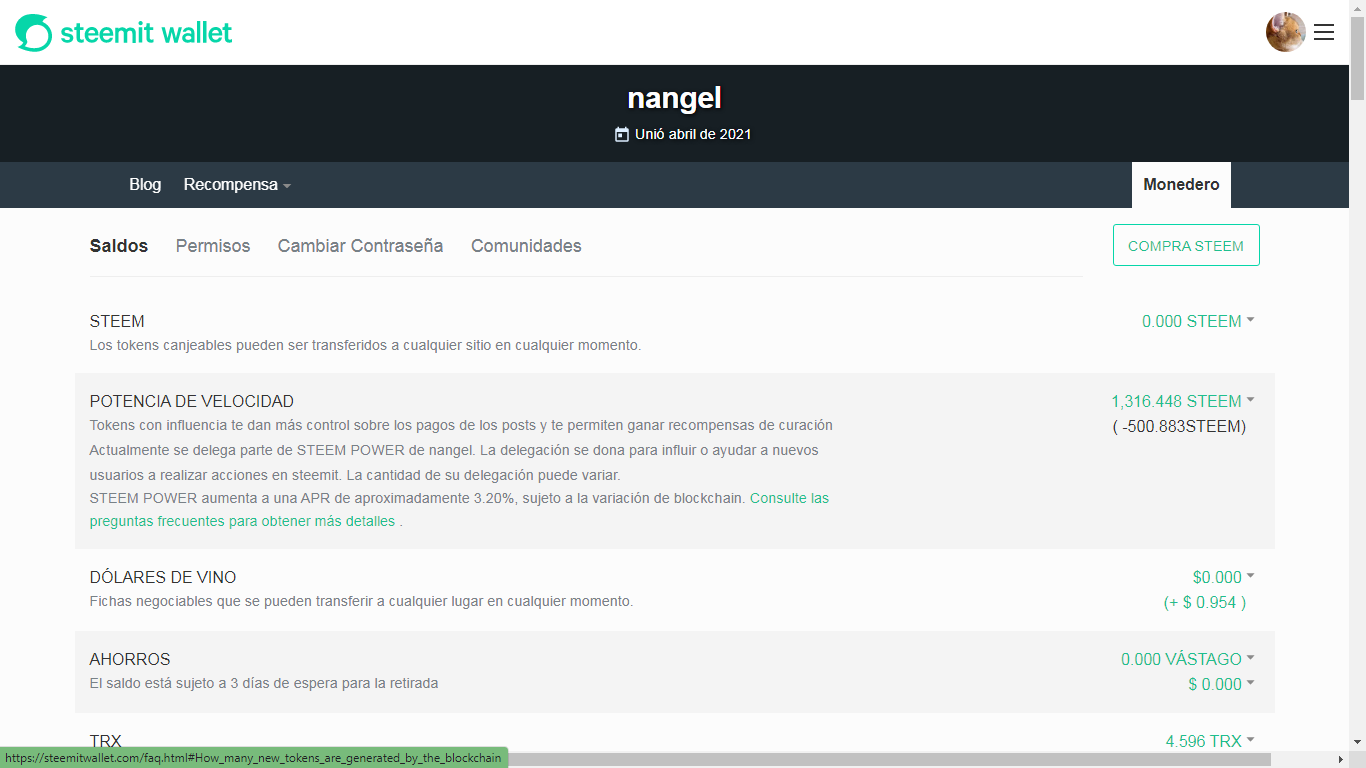Open the $0.000 Steem Dollars dropdown

coord(1223,577)
